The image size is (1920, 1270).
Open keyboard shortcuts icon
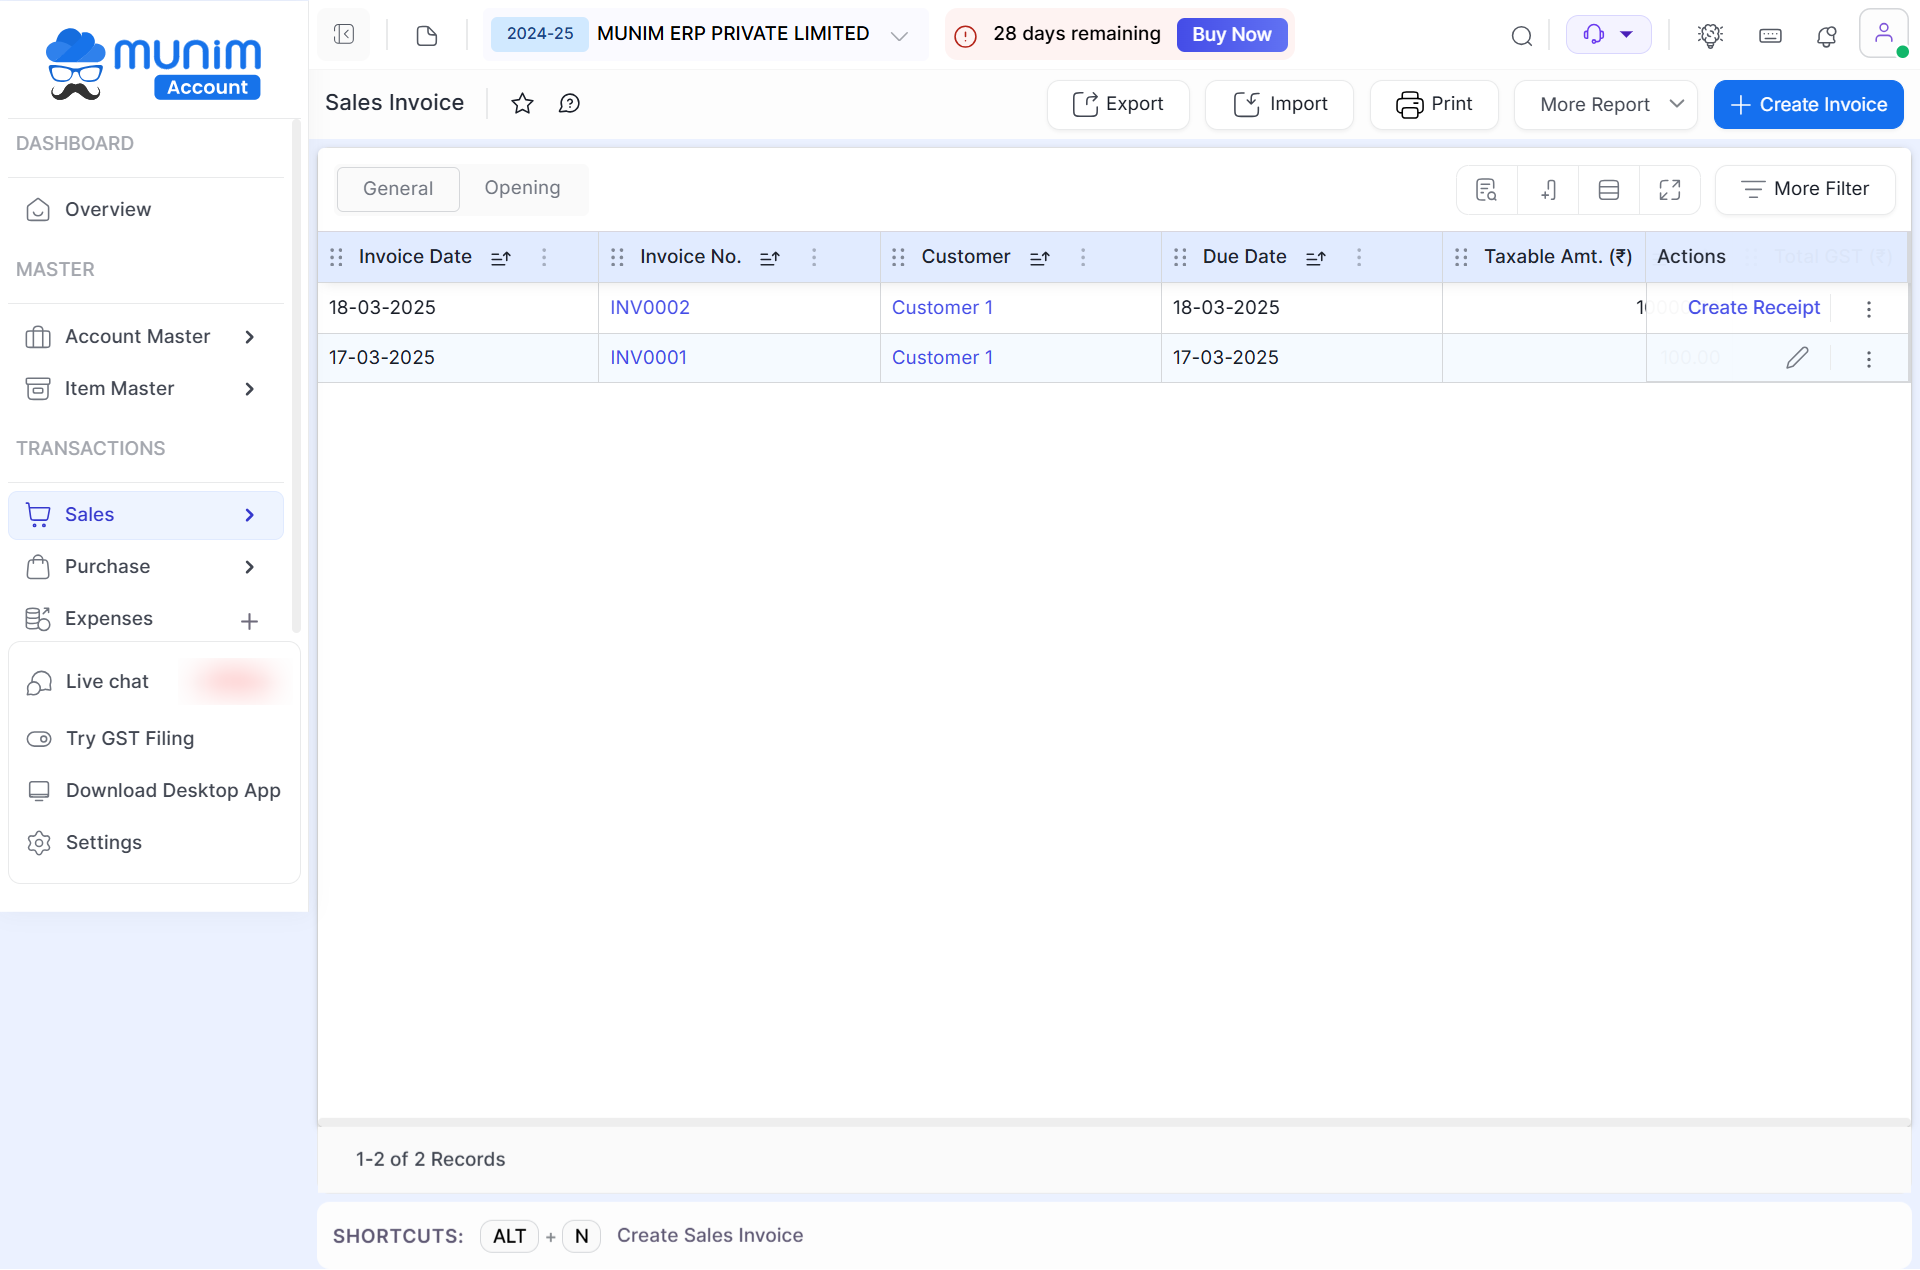tap(1770, 36)
